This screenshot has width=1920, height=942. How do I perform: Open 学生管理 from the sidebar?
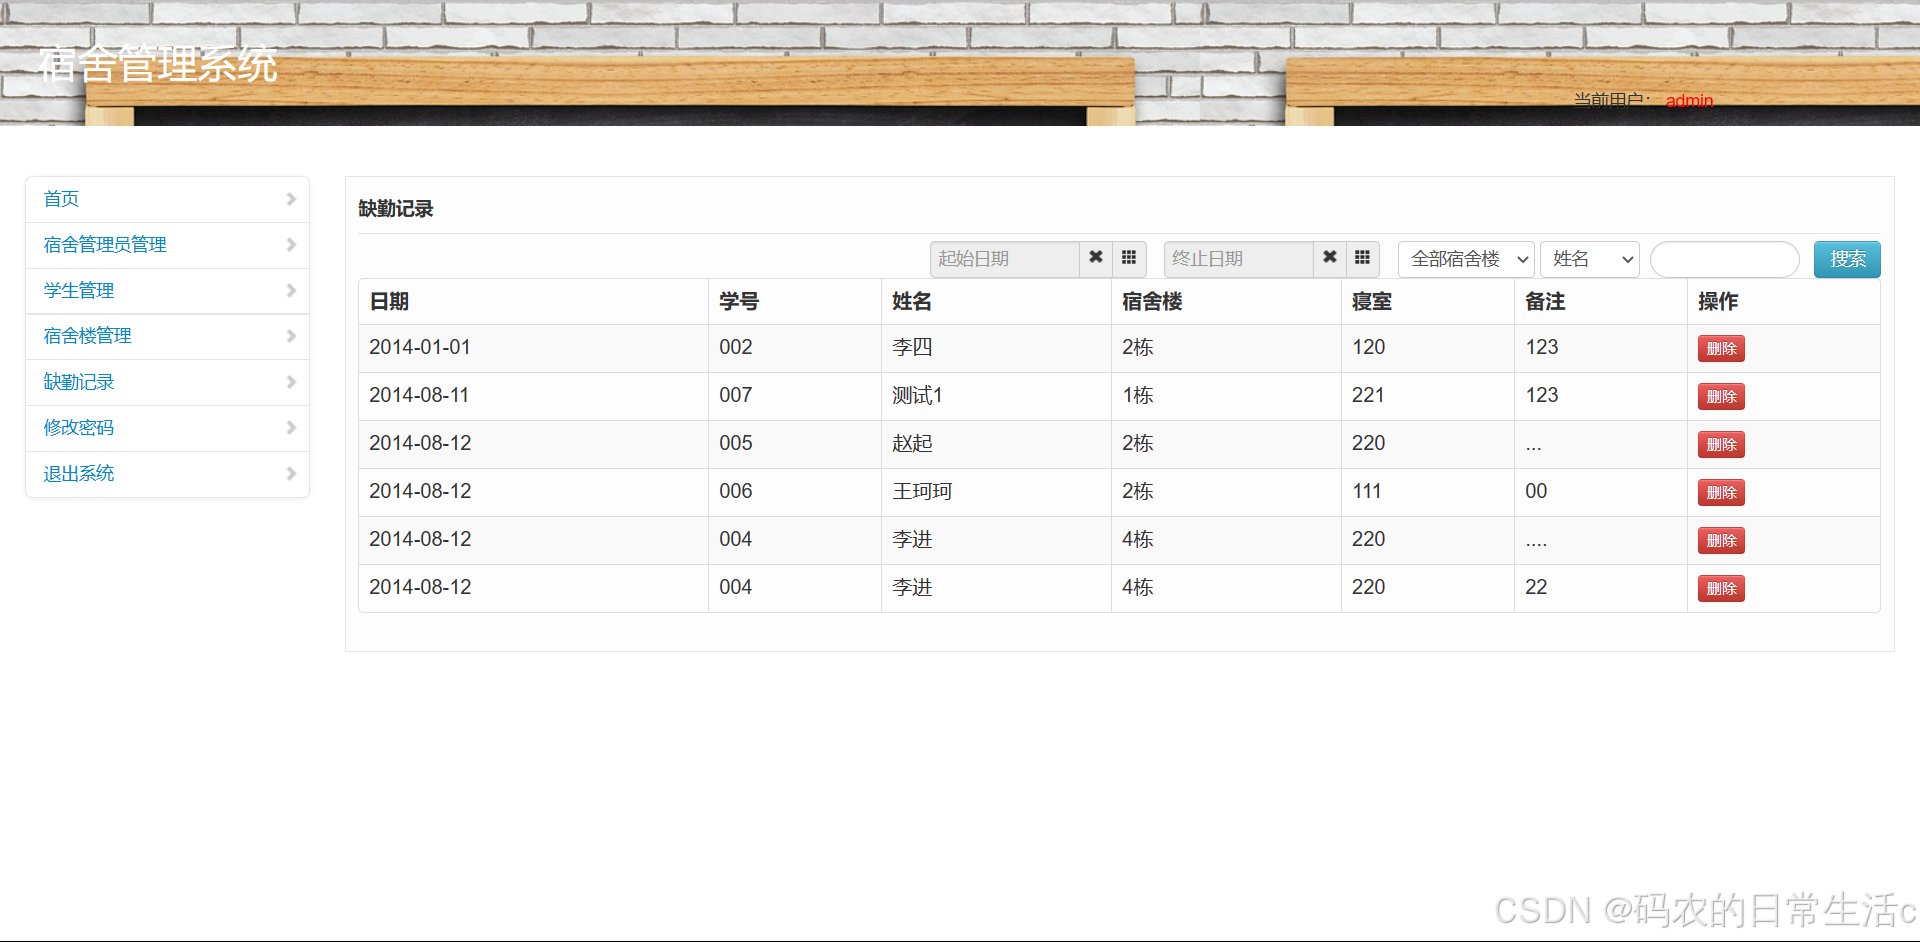[x=78, y=290]
